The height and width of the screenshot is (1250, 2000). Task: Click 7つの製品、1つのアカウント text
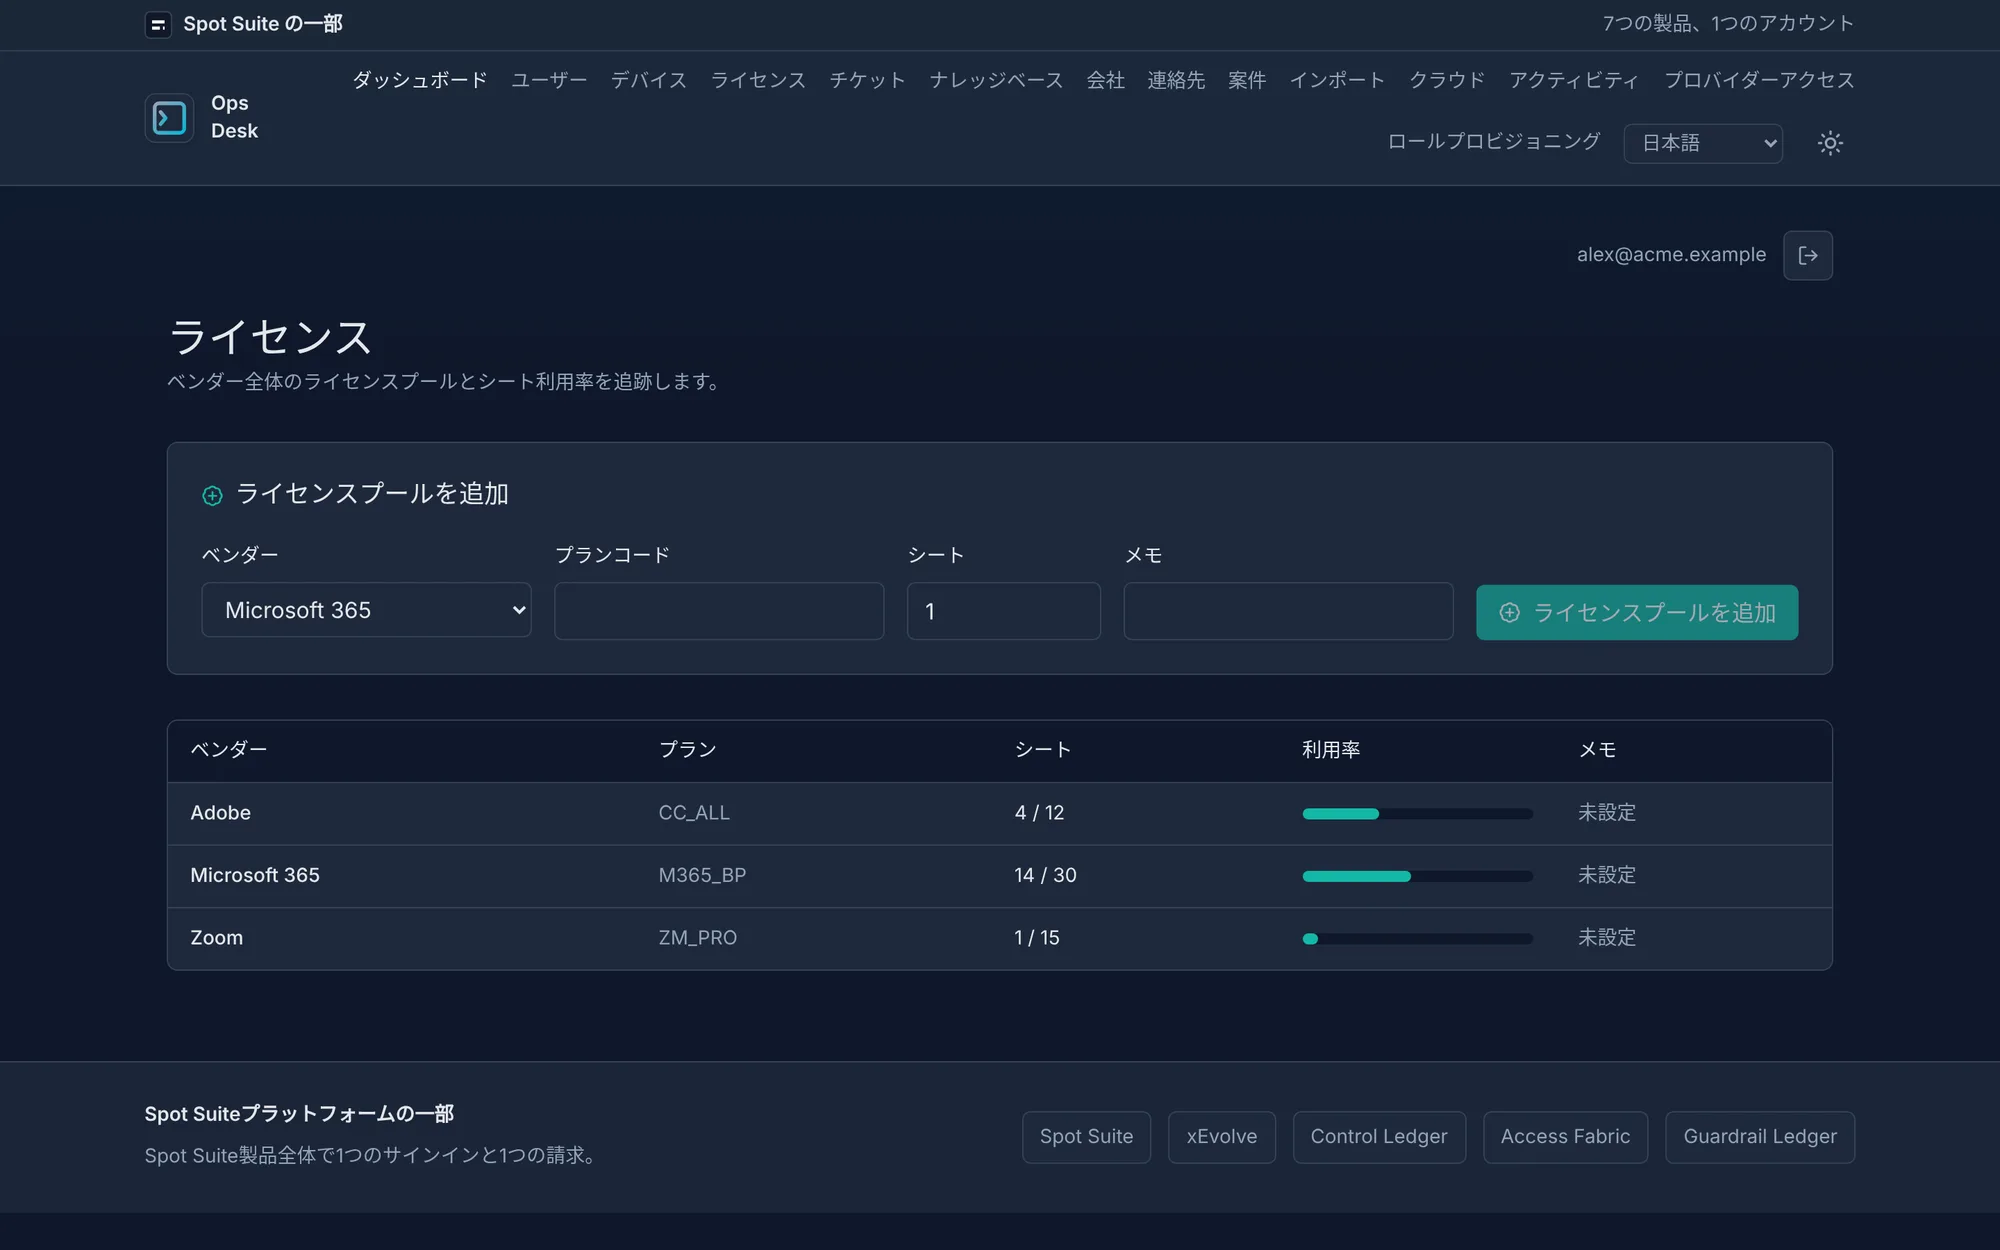coord(1728,24)
